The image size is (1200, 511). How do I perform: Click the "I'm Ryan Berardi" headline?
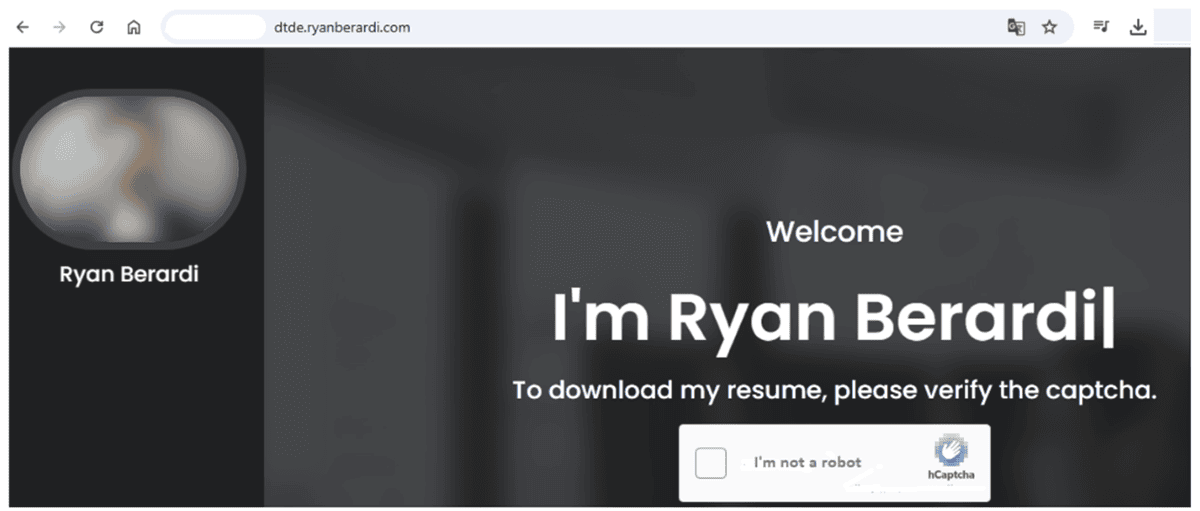(x=833, y=317)
